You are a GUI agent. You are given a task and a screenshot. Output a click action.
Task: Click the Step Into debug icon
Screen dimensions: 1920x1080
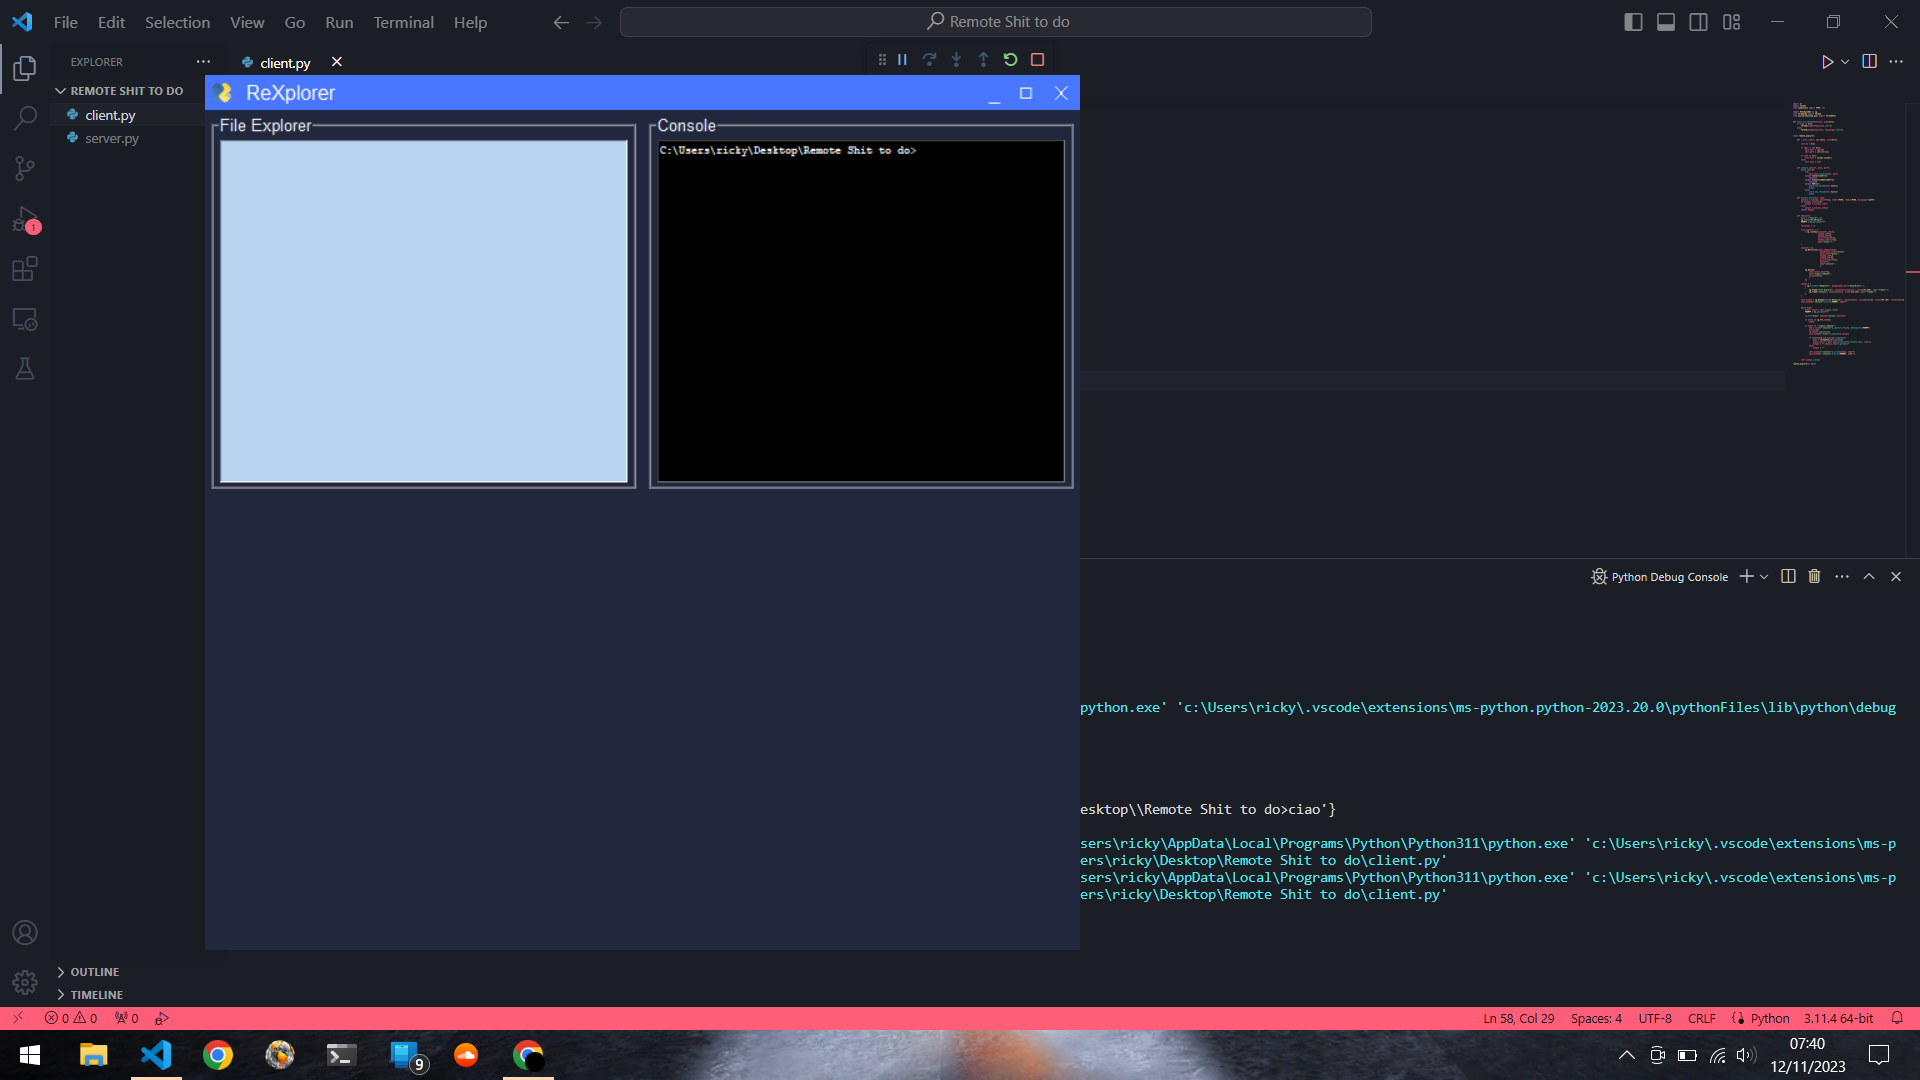point(956,59)
